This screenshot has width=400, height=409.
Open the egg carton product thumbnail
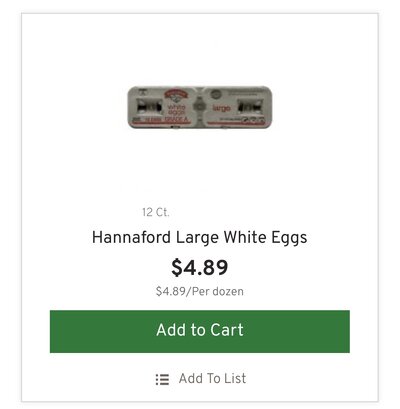coord(200,107)
